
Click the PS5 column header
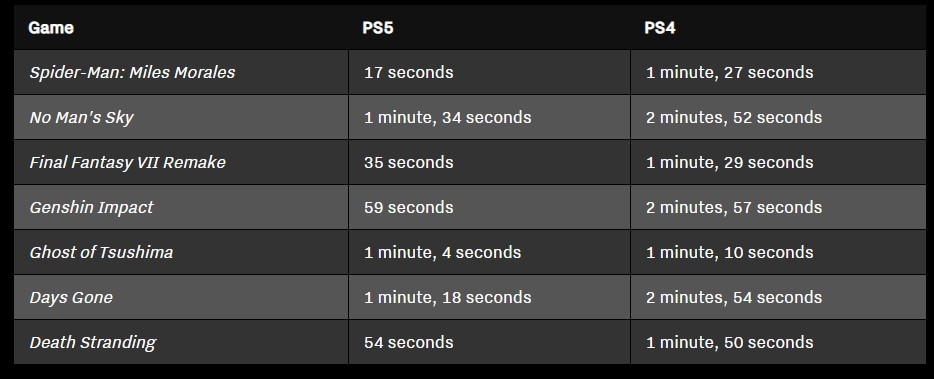(489, 27)
